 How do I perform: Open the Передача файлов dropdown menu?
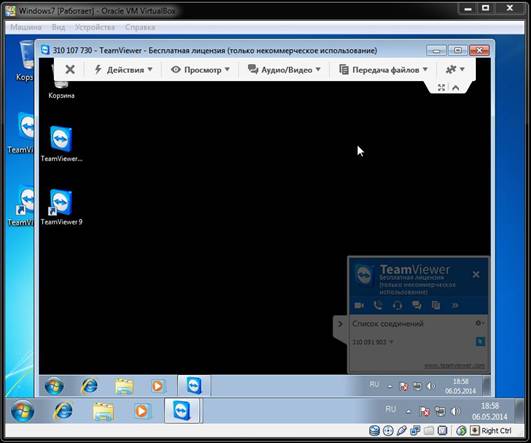point(383,70)
